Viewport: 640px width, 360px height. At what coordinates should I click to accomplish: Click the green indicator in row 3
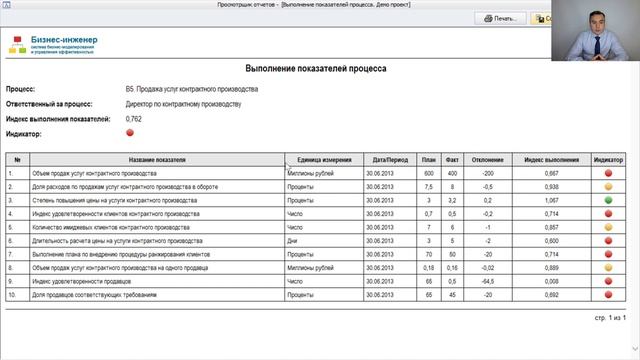[x=608, y=200]
